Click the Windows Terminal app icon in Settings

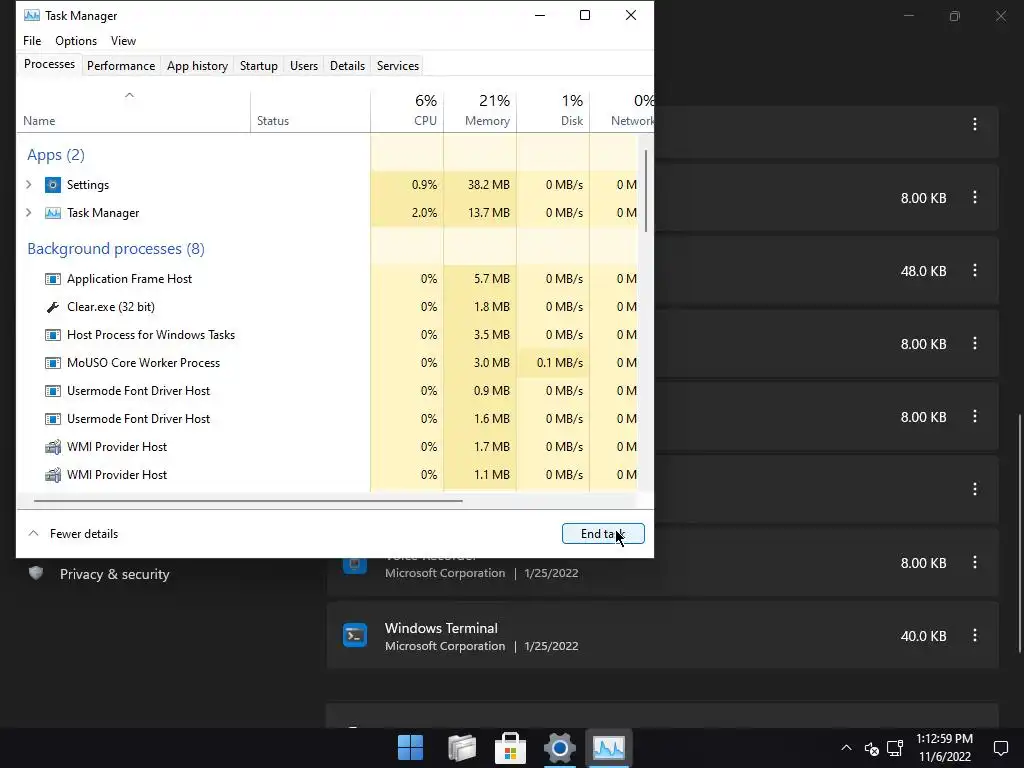(x=355, y=635)
